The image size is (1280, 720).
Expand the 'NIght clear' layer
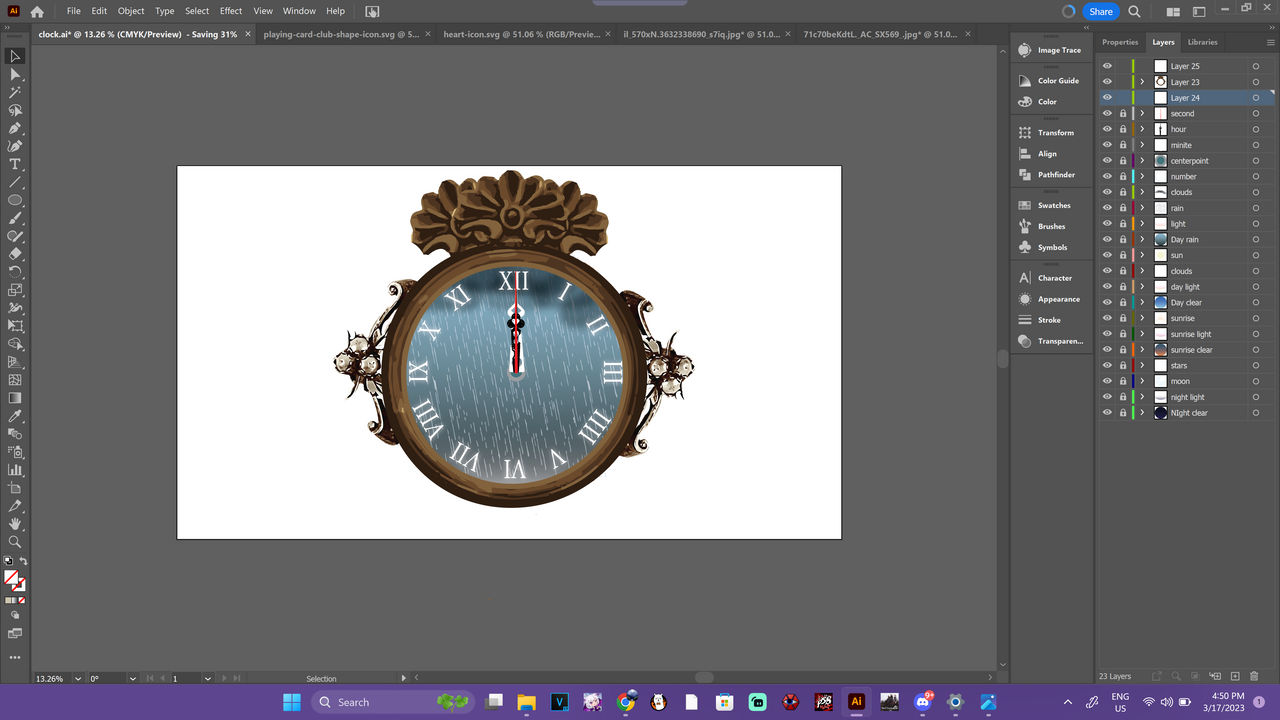point(1142,413)
